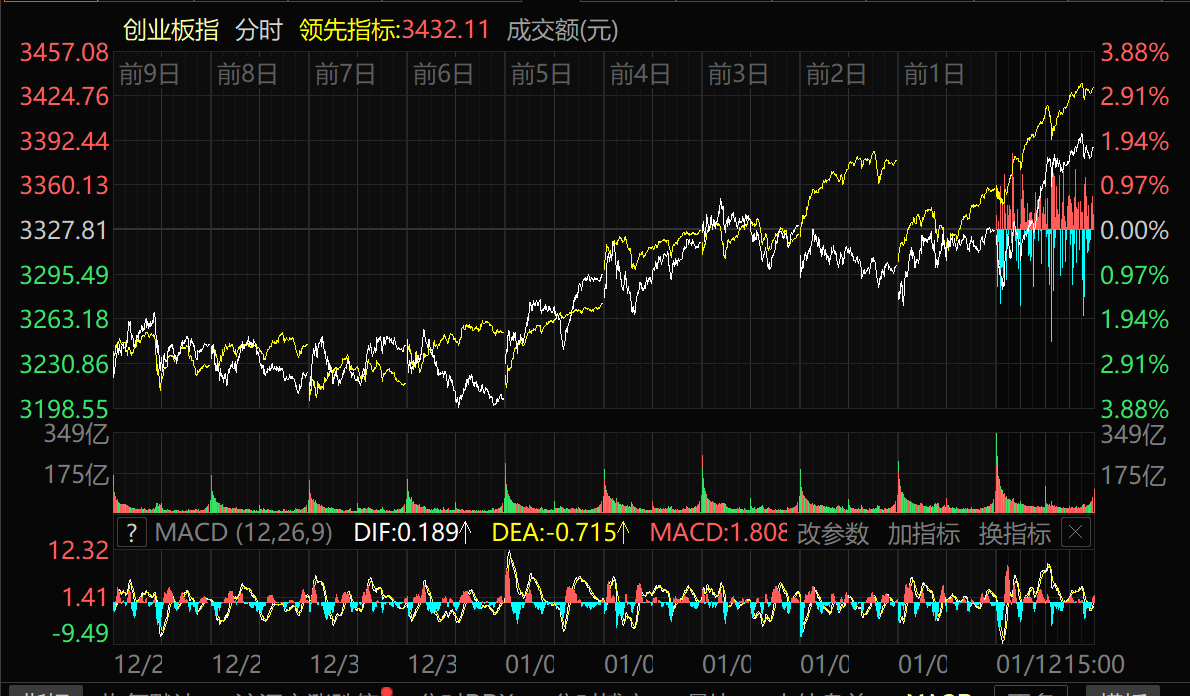Click 加指标 to add an indicator

923,533
